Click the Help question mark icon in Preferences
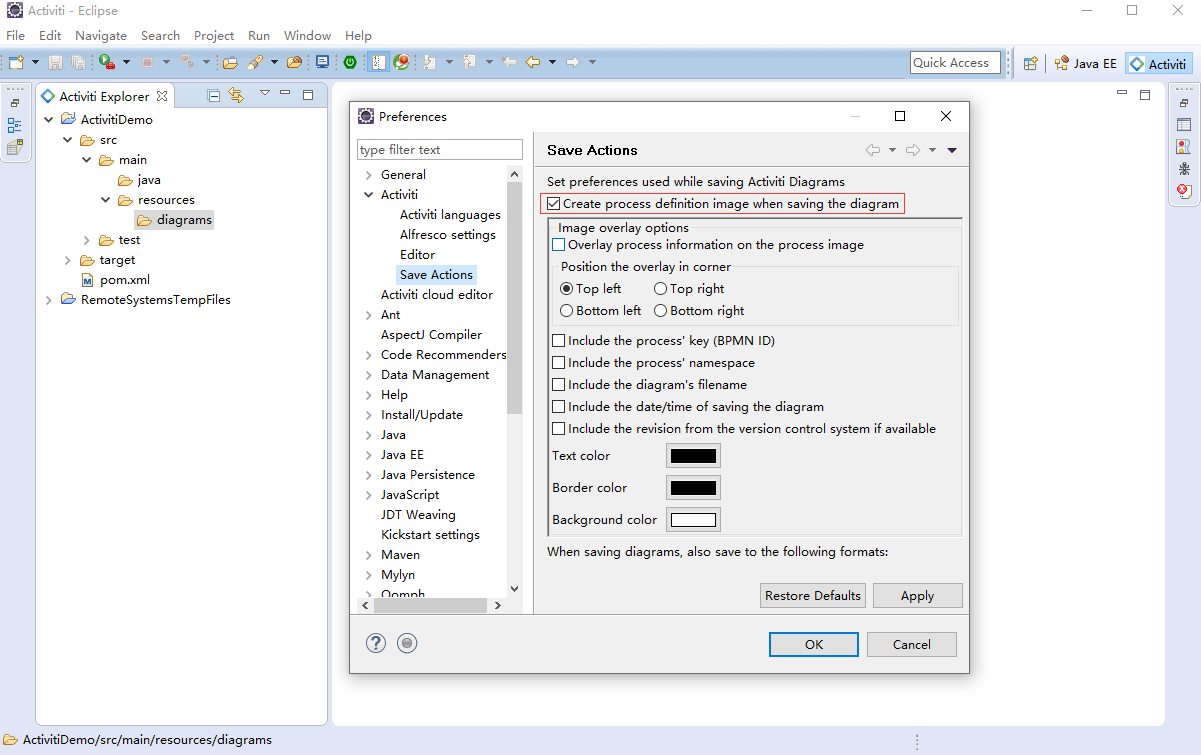The image size is (1201, 755). 376,643
